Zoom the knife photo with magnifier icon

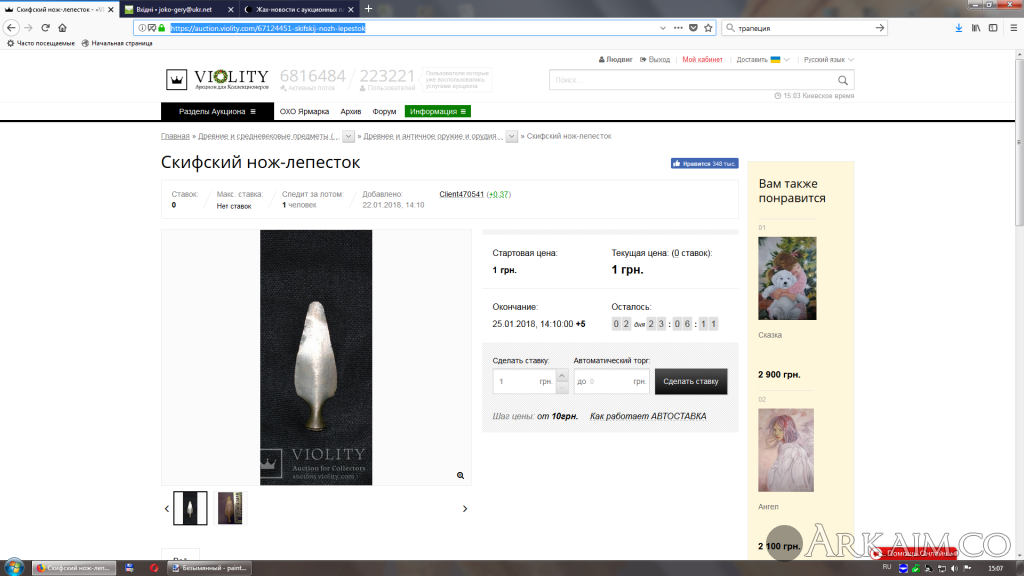tap(460, 476)
